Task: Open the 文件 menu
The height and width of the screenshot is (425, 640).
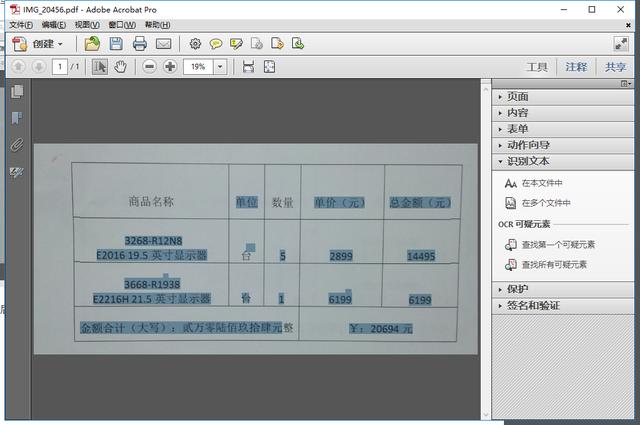Action: click(x=20, y=24)
